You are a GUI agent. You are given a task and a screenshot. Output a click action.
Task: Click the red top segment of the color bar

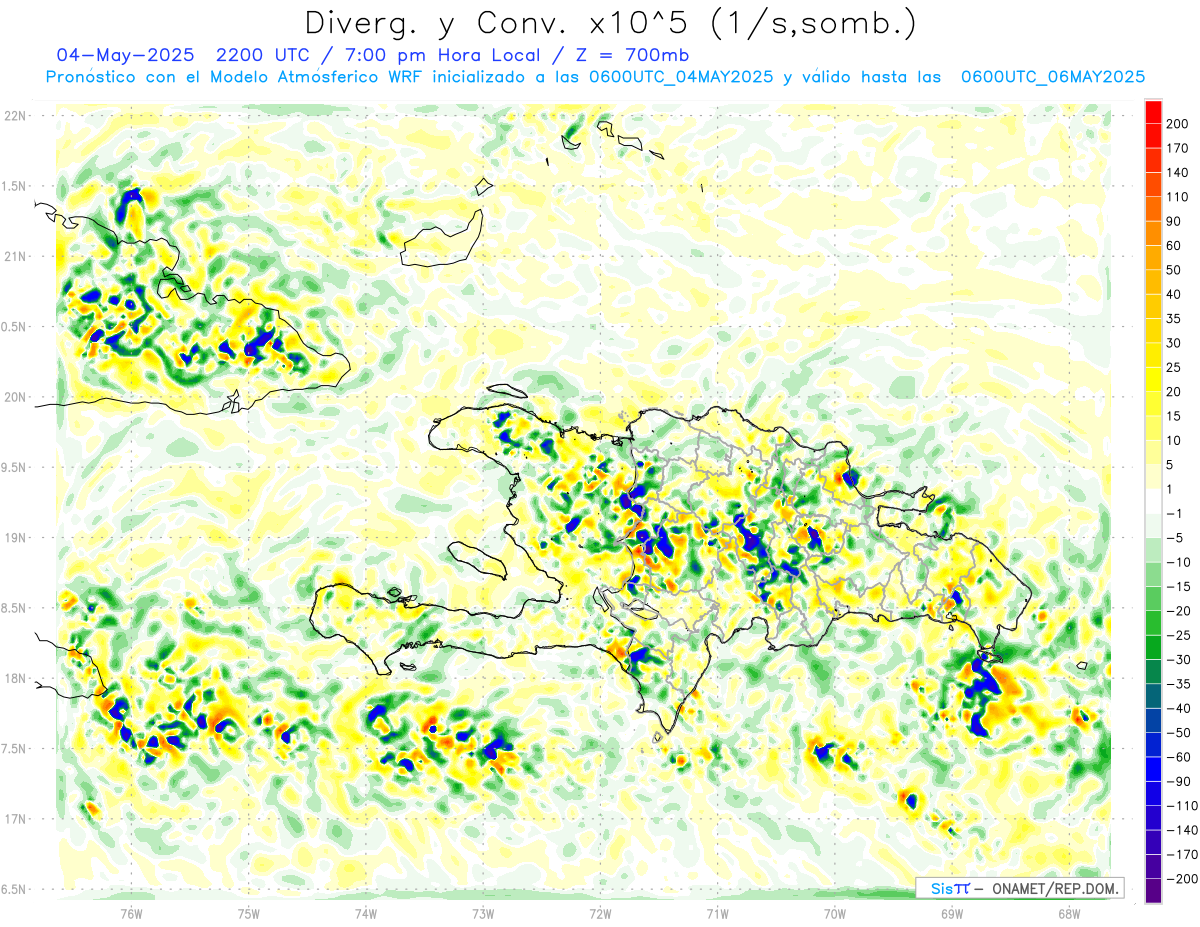[x=1153, y=112]
